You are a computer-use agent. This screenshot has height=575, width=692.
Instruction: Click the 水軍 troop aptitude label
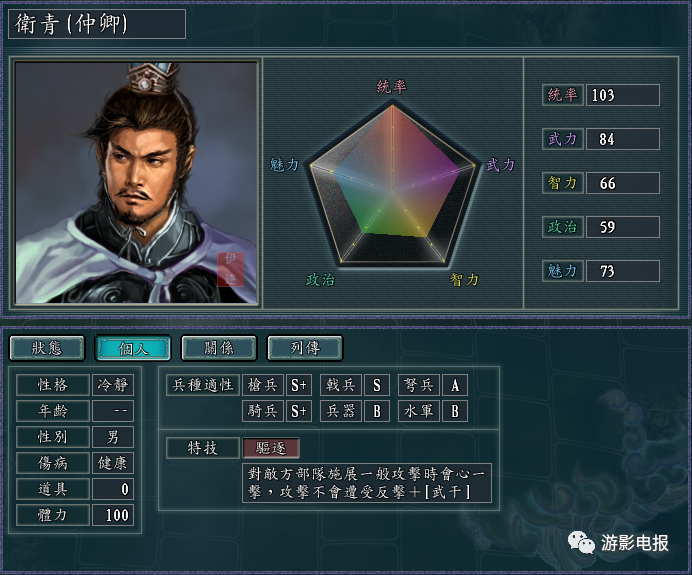[x=418, y=411]
